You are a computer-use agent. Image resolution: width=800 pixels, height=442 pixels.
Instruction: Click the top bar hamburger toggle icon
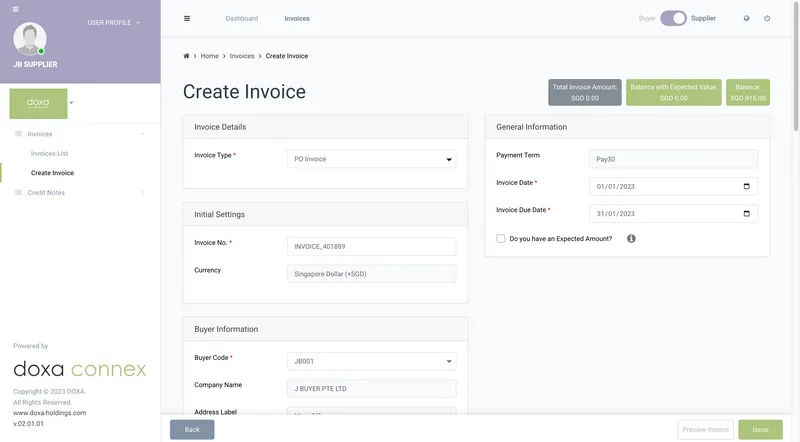pos(187,18)
